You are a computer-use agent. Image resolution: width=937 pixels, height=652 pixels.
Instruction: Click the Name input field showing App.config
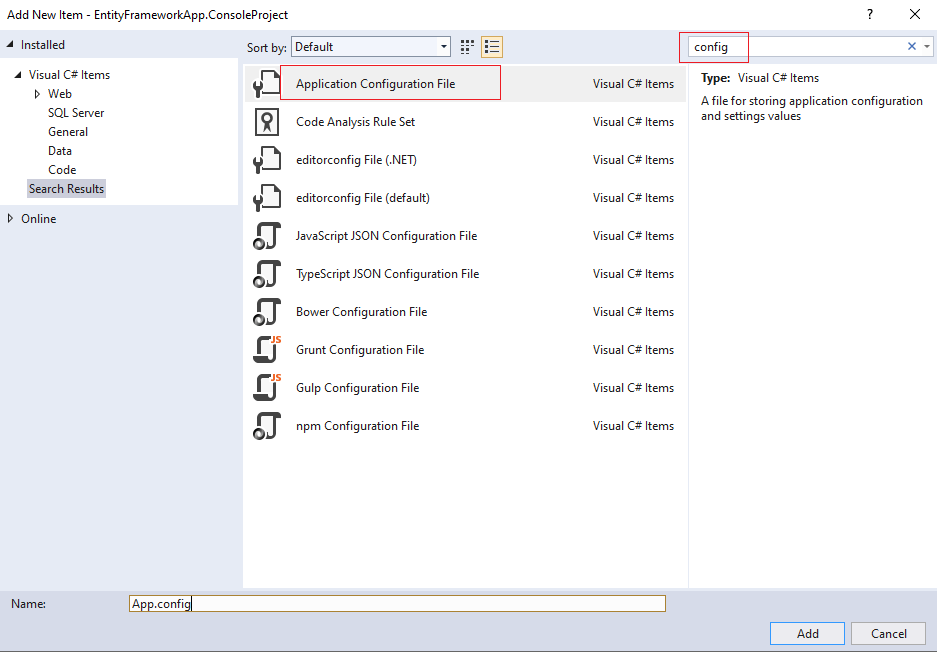(397, 603)
